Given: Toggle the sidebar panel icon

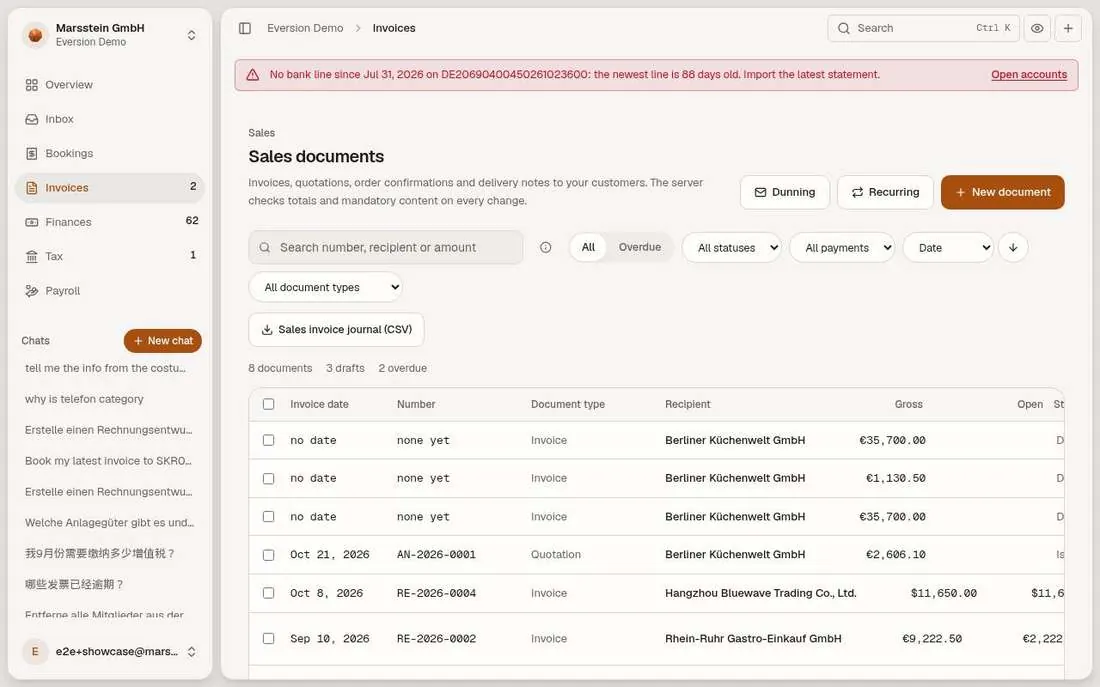Looking at the screenshot, I should (x=245, y=28).
